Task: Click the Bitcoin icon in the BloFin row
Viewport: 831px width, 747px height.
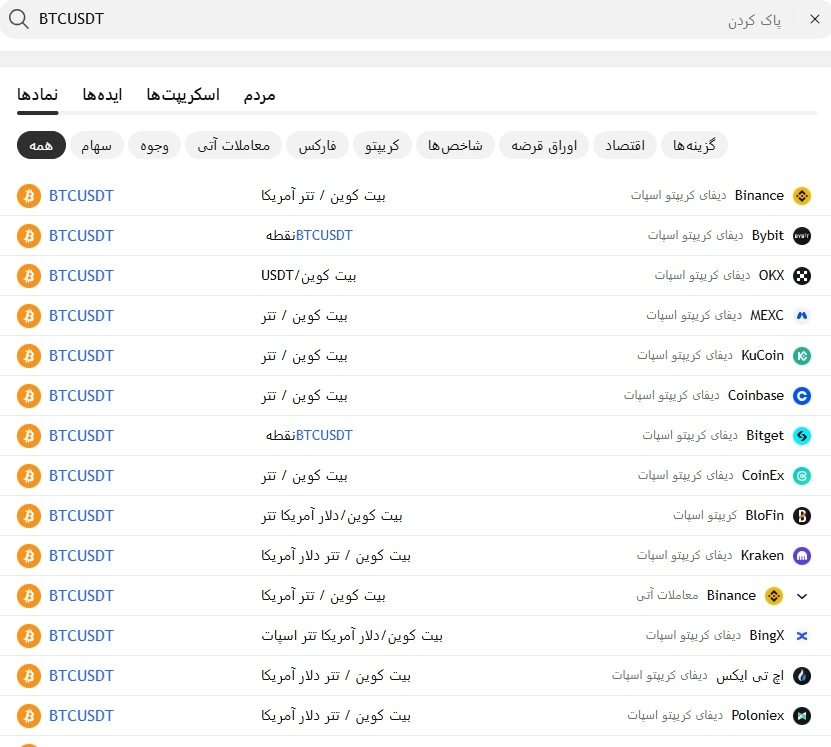Action: (x=29, y=516)
